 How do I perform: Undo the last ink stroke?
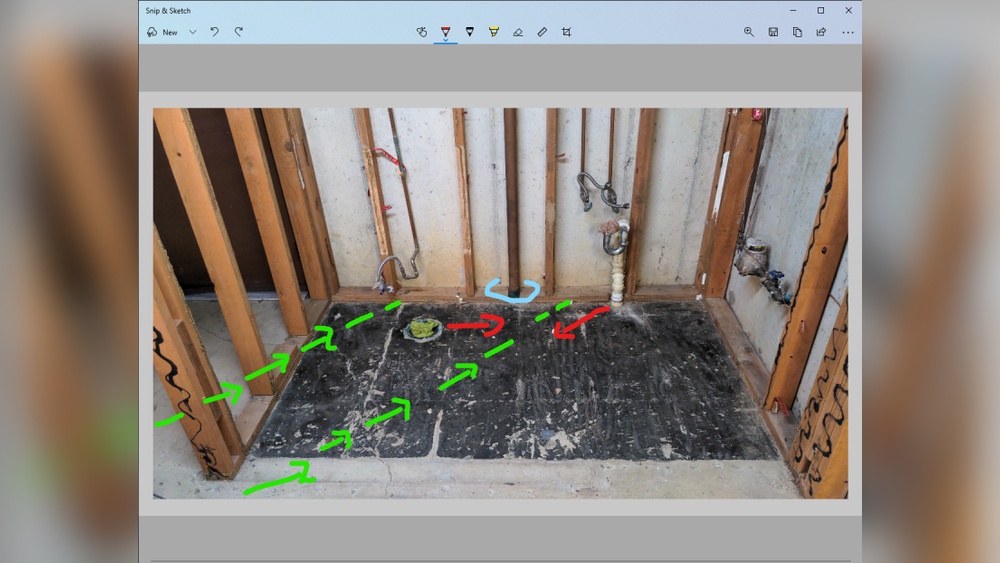215,32
